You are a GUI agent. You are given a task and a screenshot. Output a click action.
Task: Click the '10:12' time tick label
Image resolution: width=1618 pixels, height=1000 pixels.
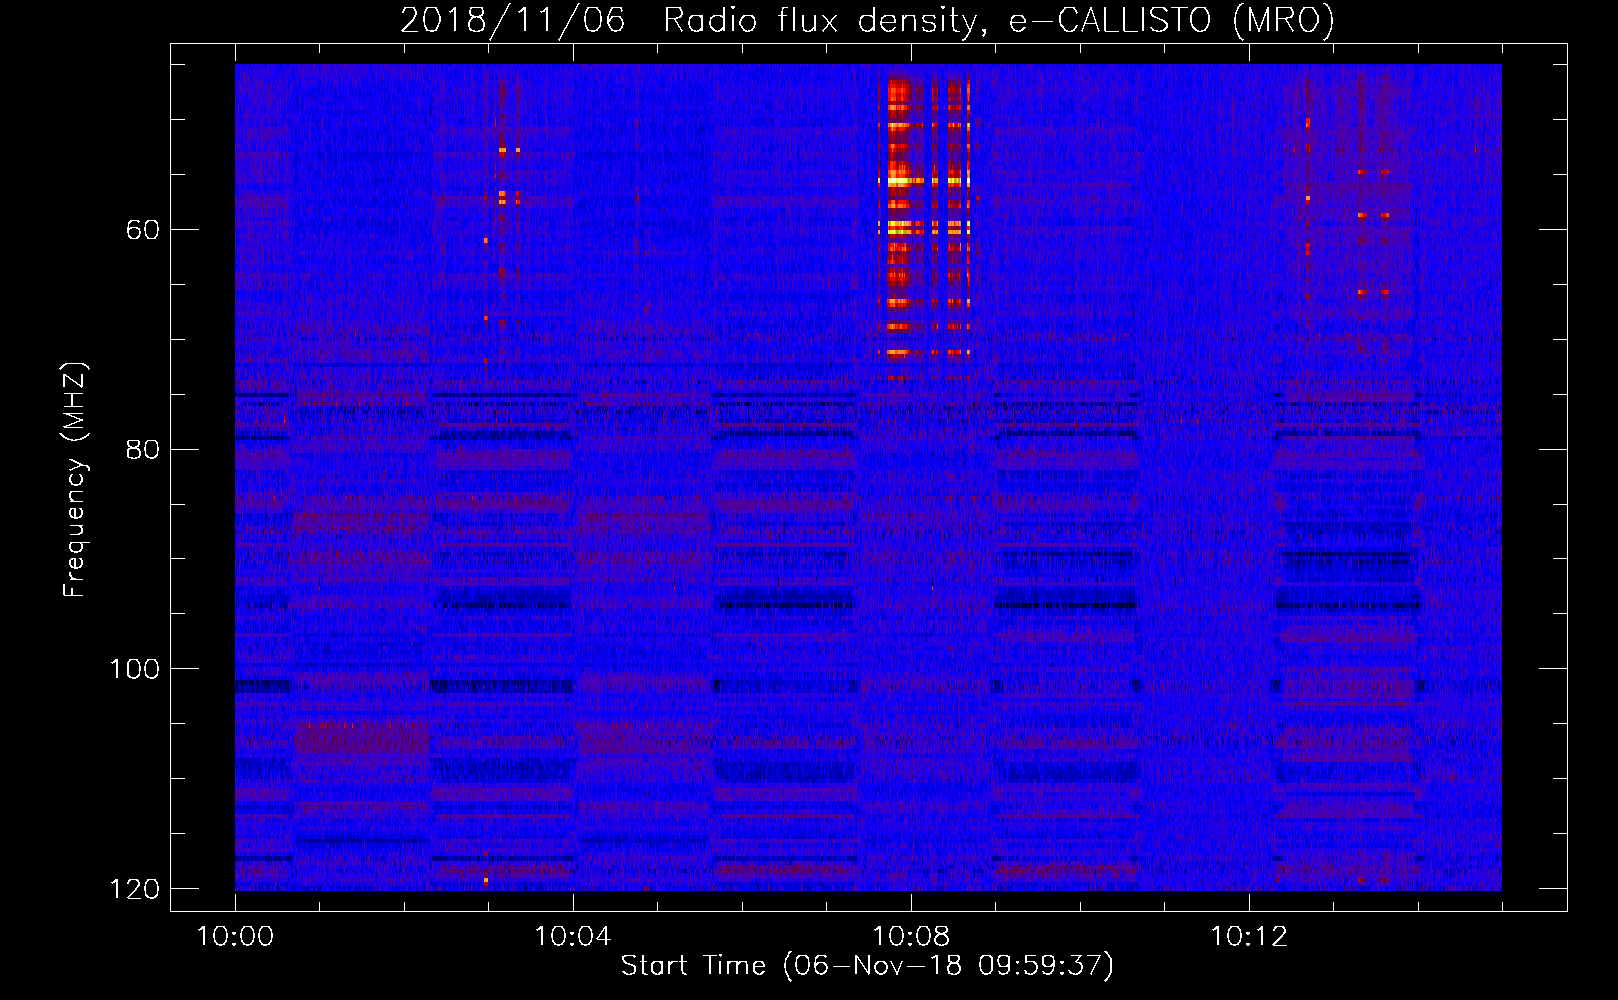click(1249, 937)
